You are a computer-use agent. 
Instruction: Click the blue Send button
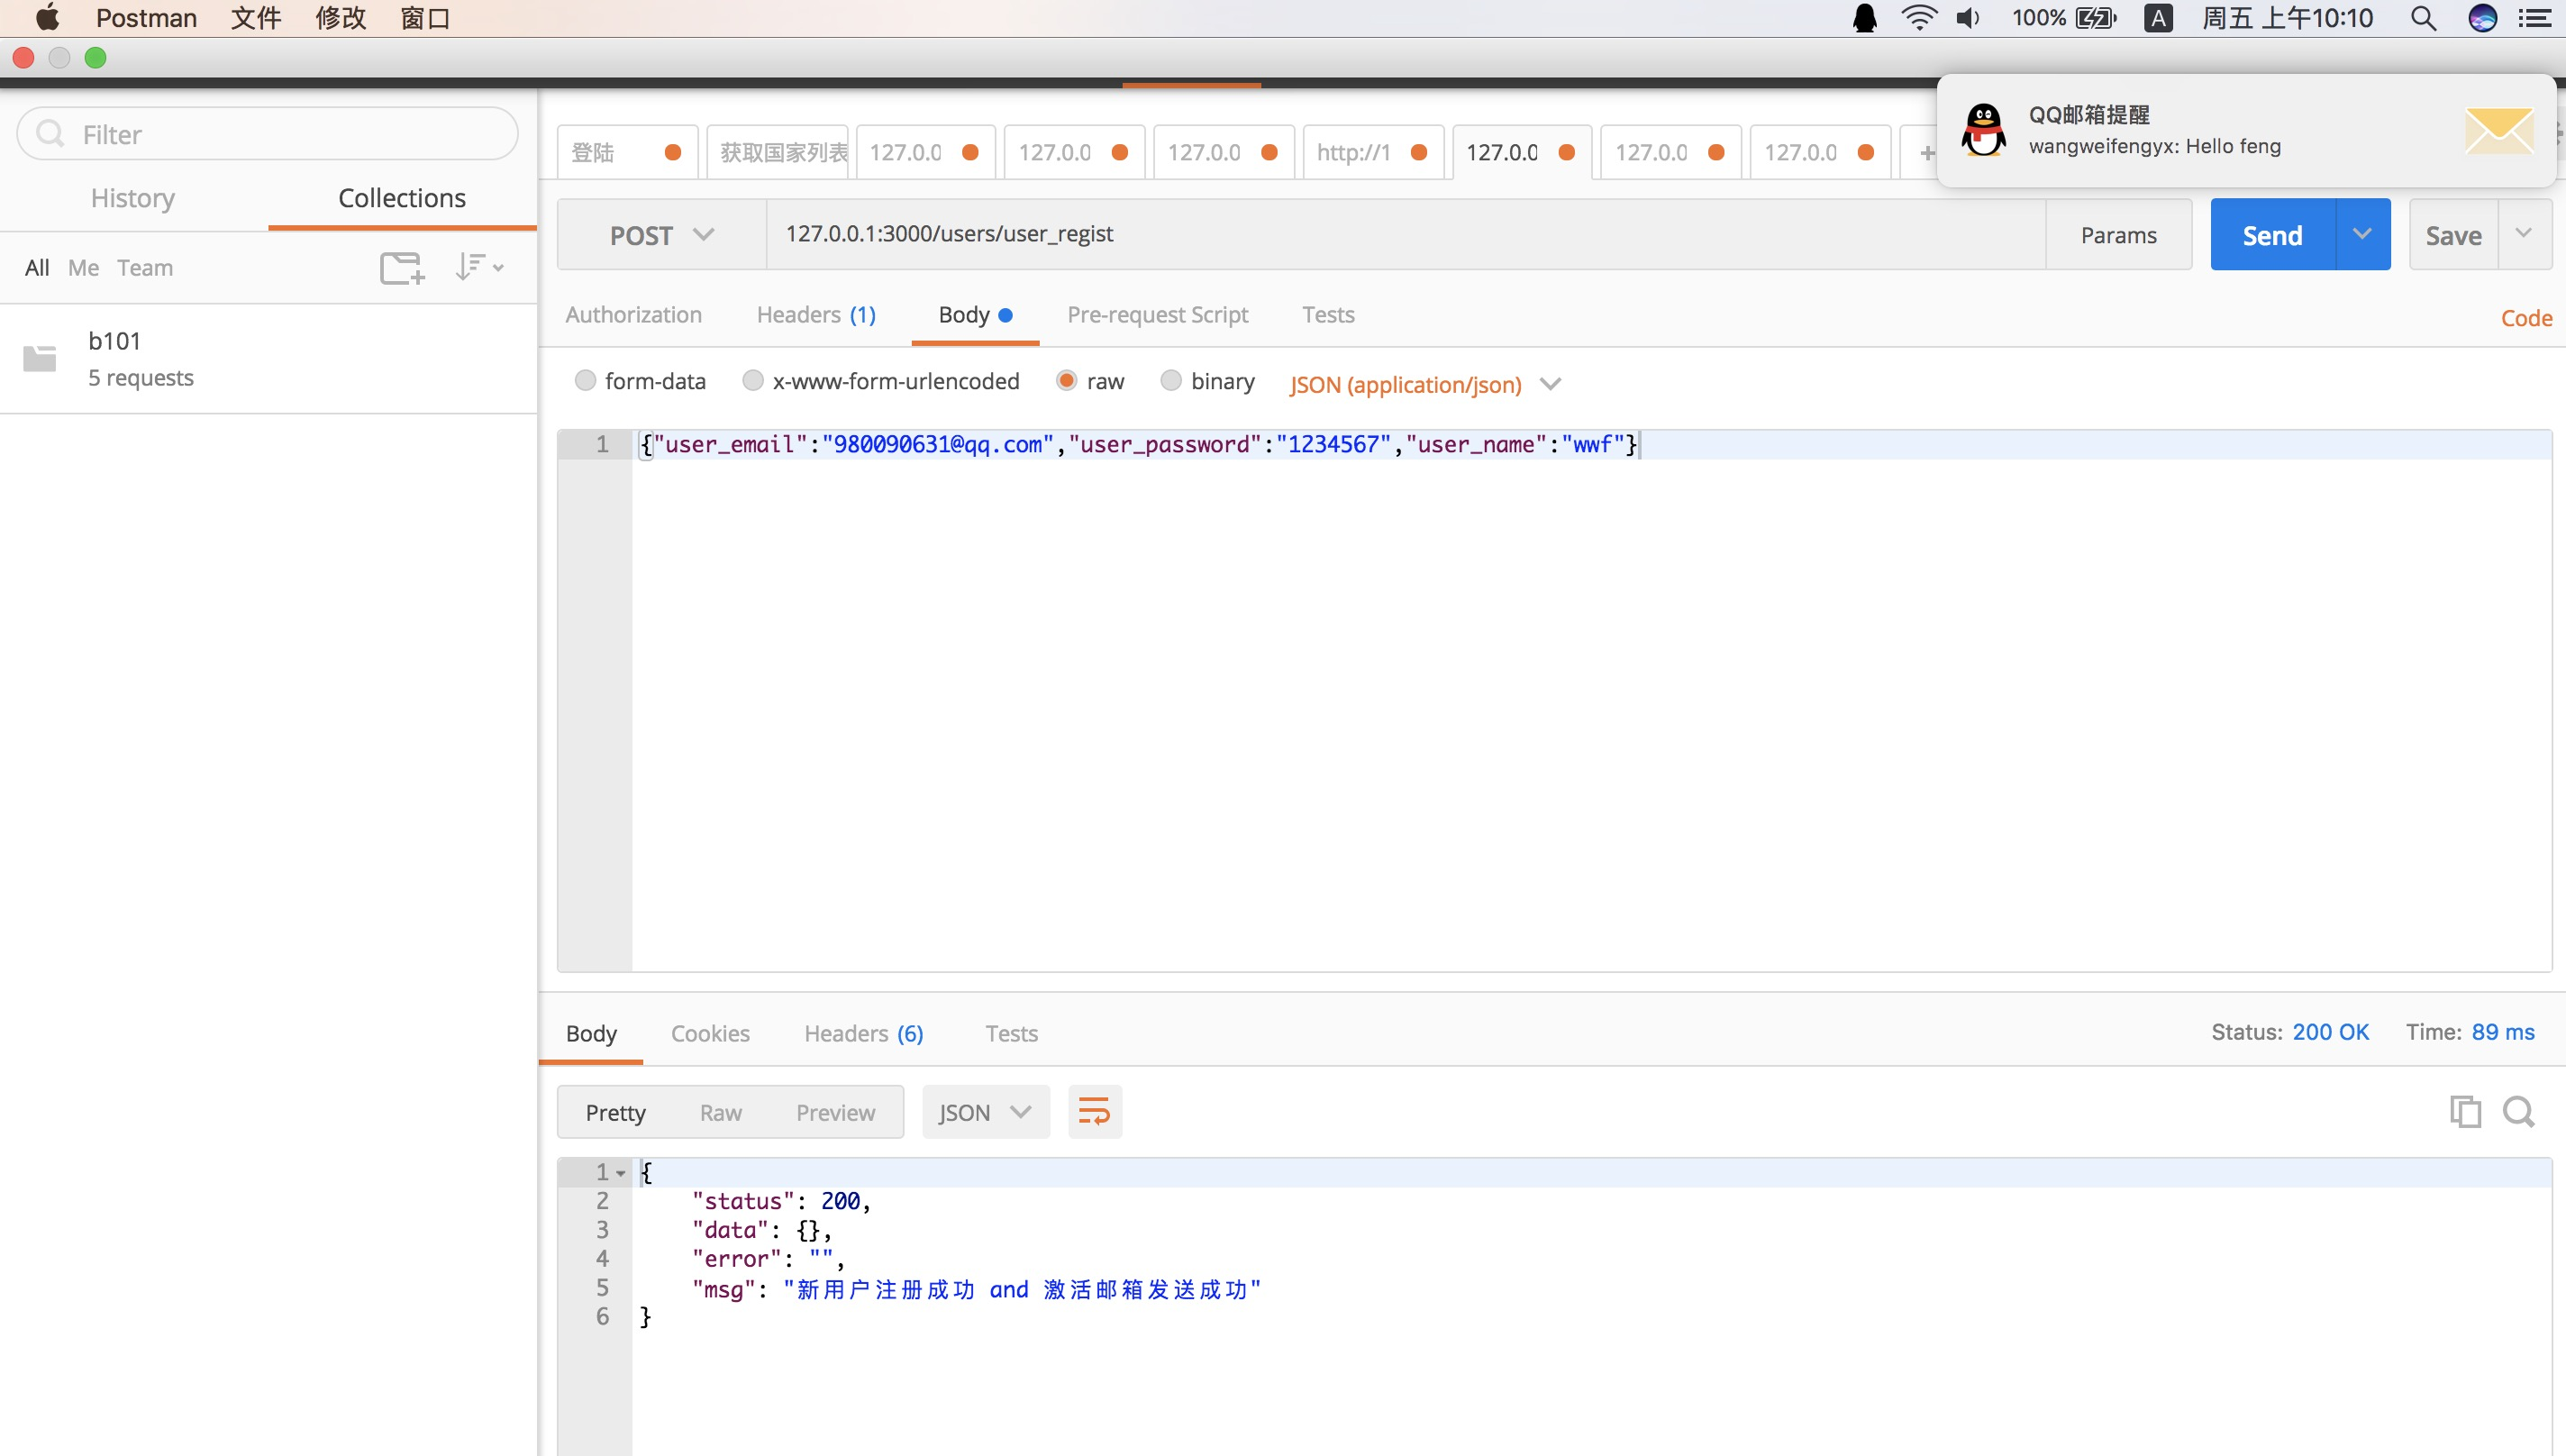coord(2272,235)
